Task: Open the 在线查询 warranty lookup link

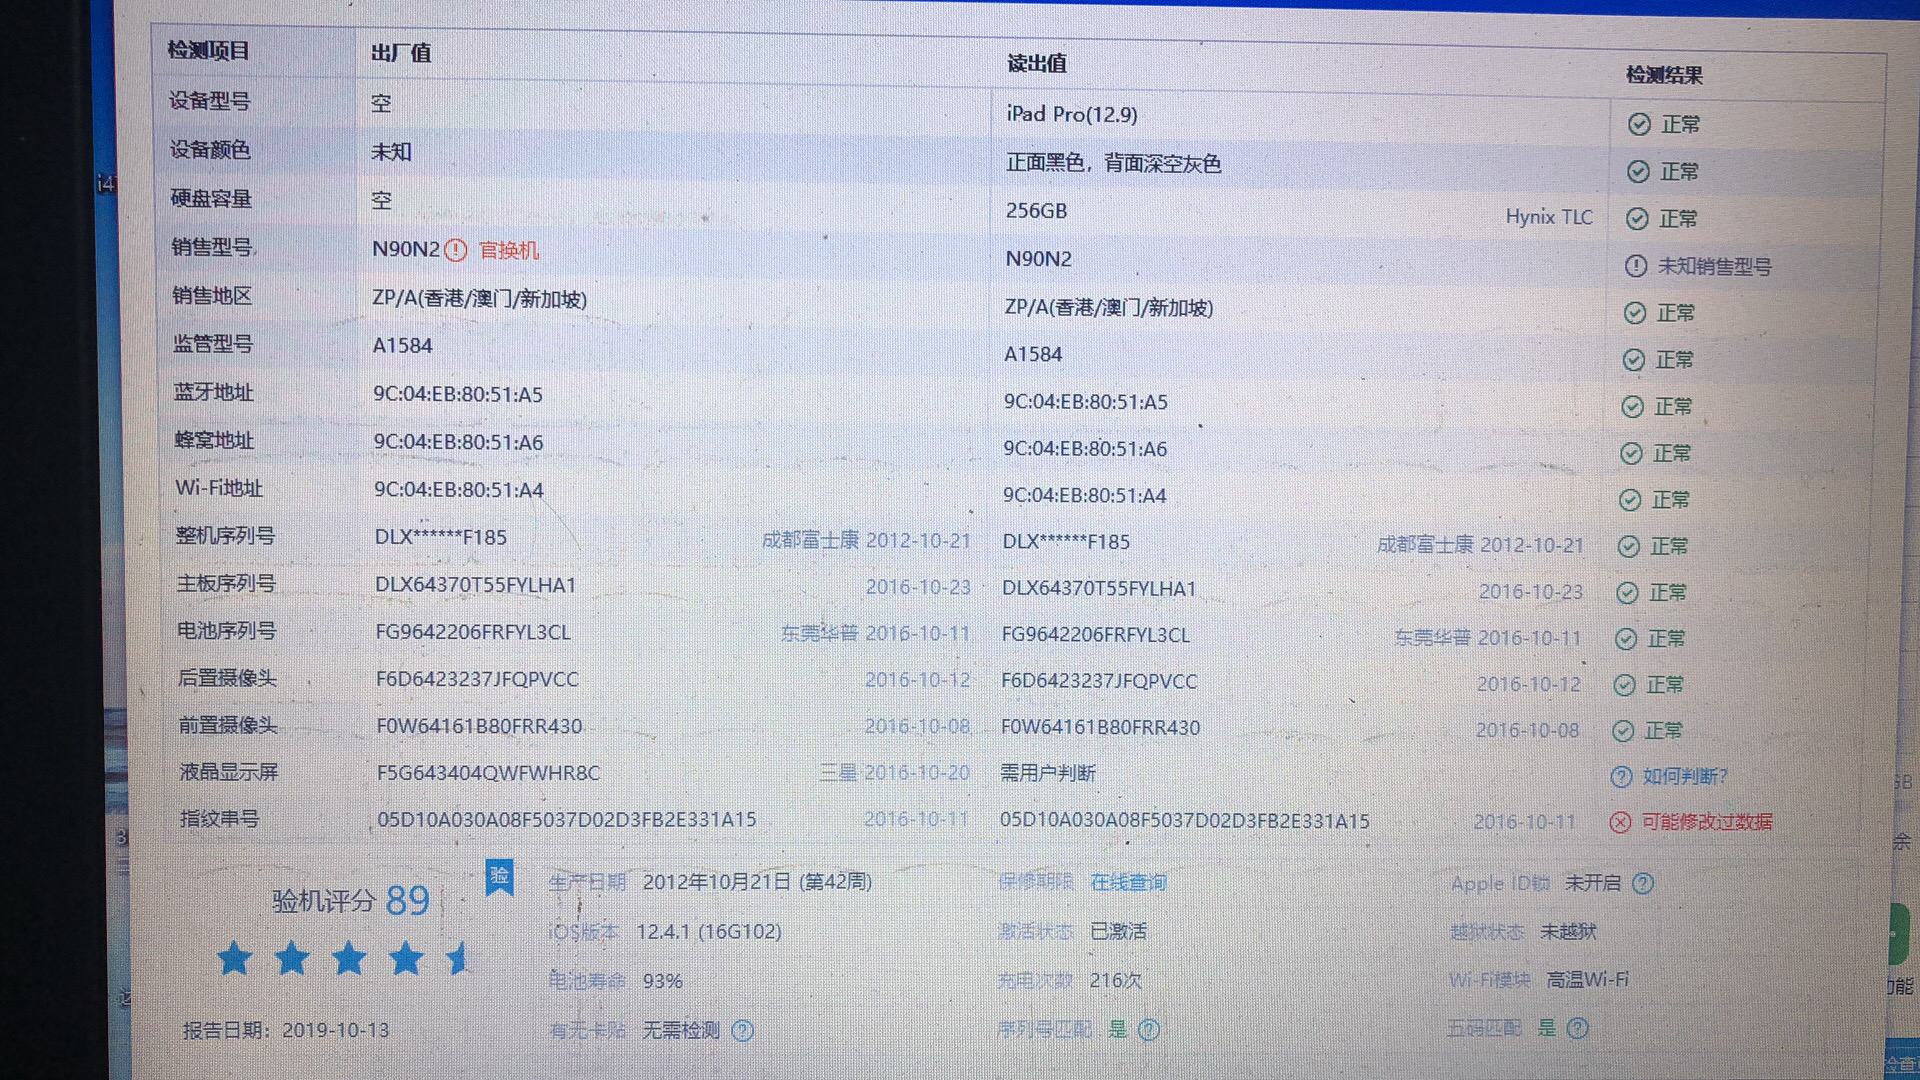Action: 1128,882
